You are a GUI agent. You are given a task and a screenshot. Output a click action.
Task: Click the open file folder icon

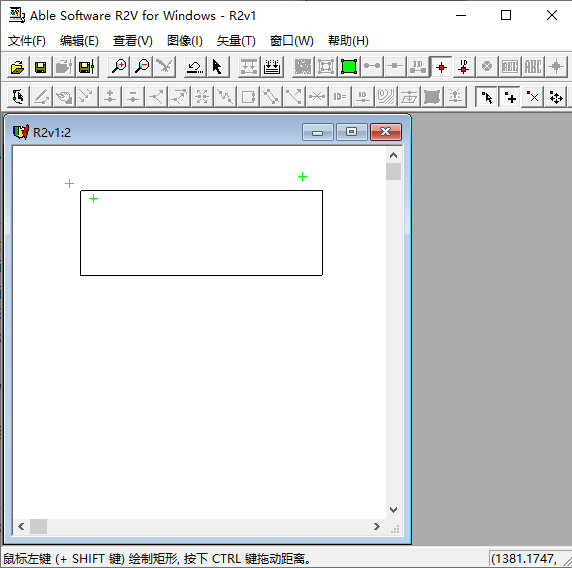(18, 67)
